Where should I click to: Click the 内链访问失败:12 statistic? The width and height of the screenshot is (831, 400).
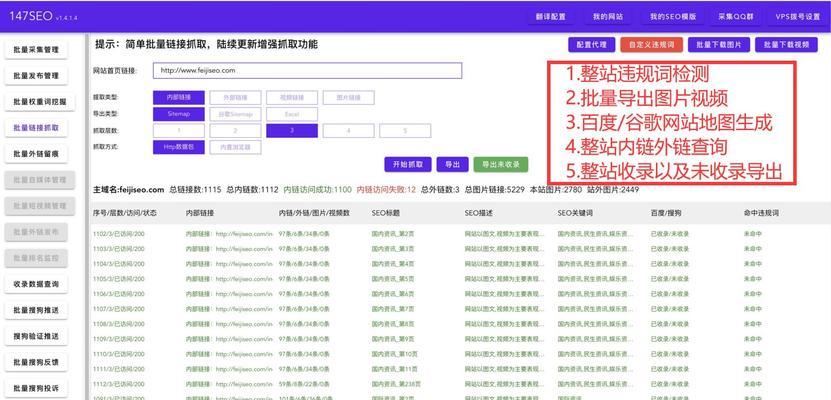coord(386,190)
